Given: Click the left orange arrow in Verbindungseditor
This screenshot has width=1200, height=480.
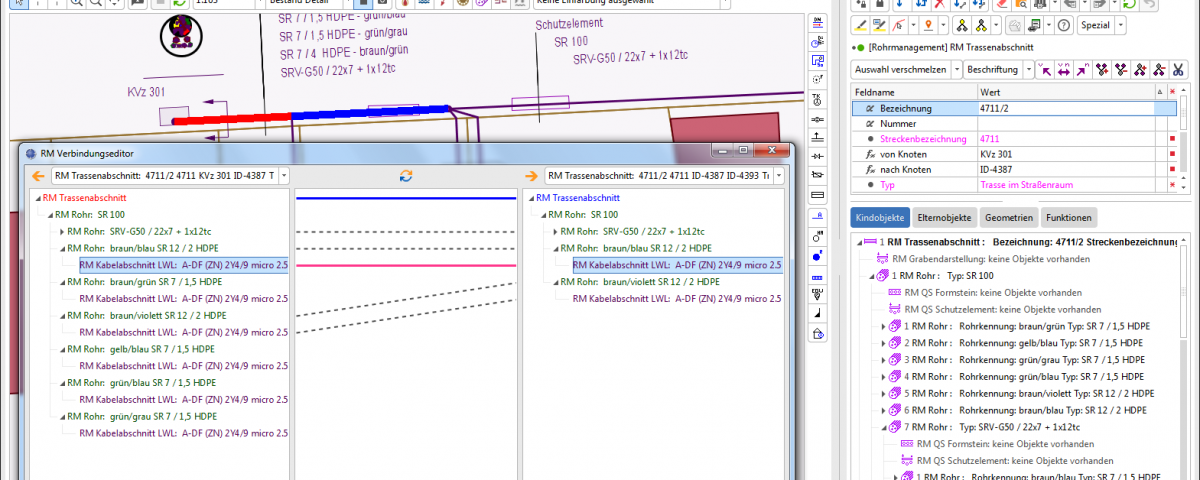Looking at the screenshot, I should 38,176.
